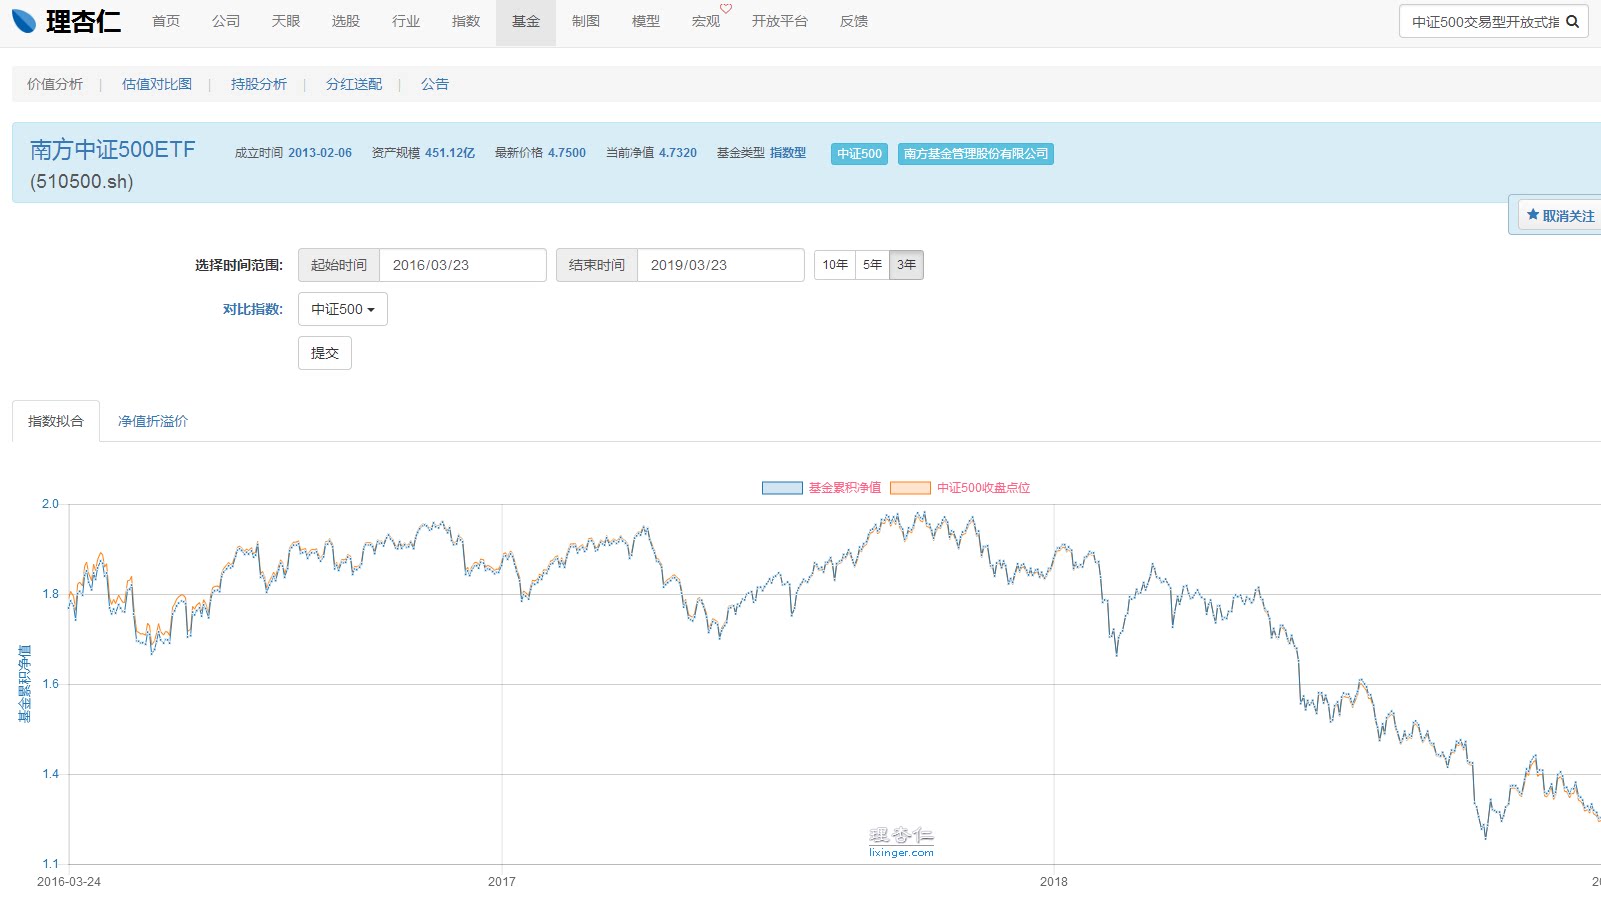Toggle the orange 中证500收盘点位 legend swatch
This screenshot has height=909, width=1601.
coord(910,488)
